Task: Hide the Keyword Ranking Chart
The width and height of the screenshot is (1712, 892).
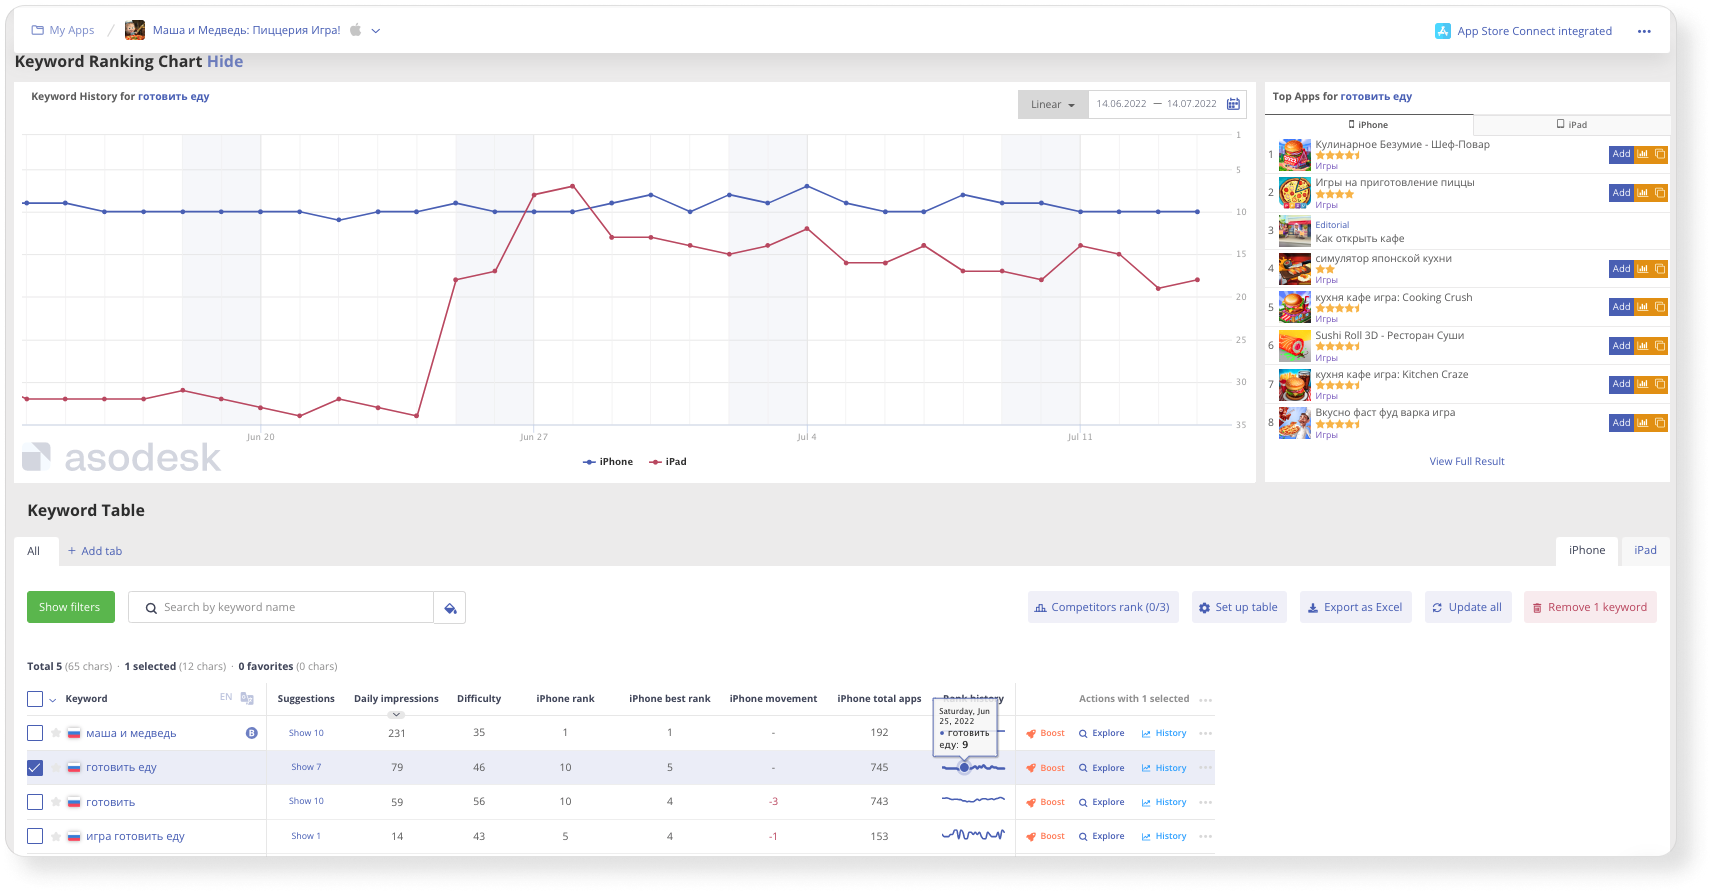Action: 225,61
